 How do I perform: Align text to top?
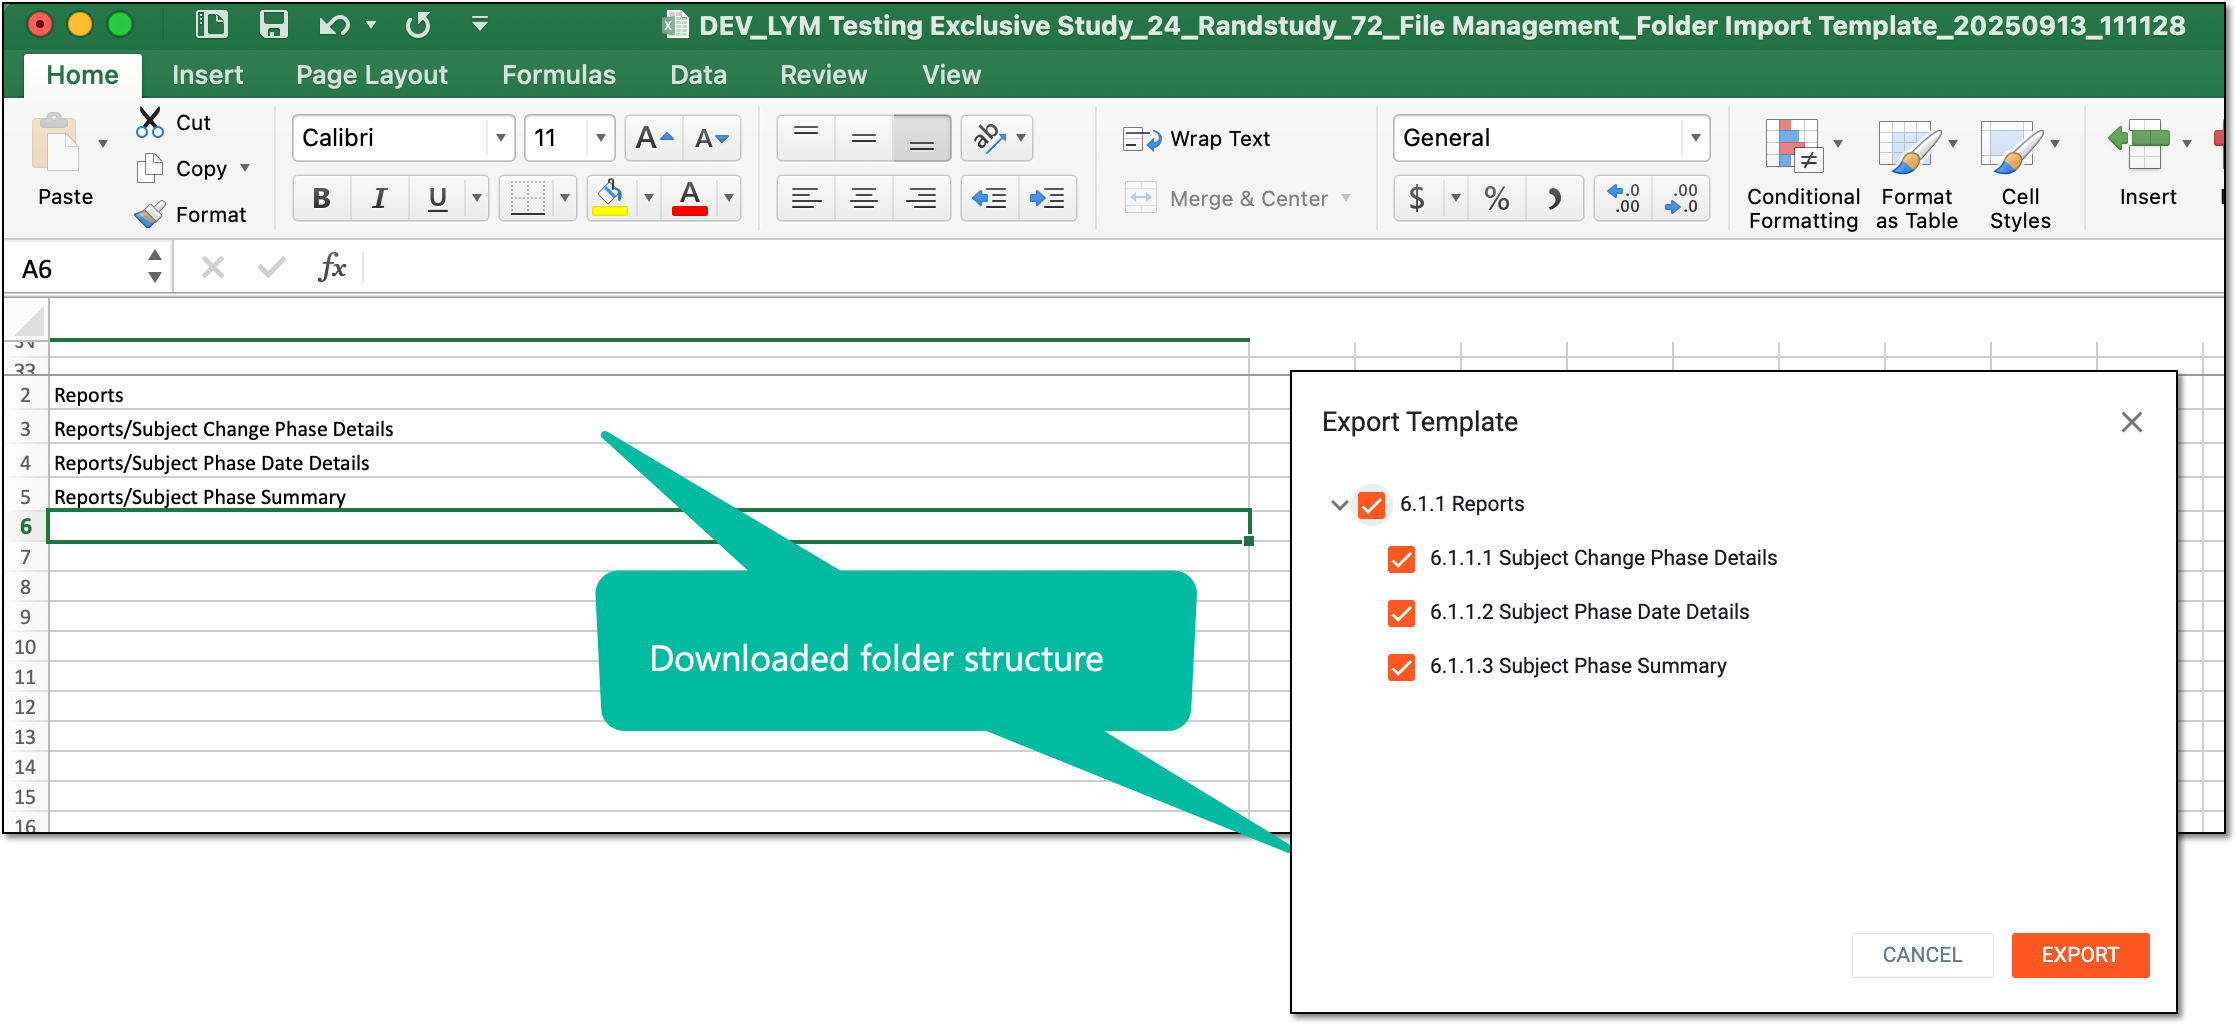point(806,138)
